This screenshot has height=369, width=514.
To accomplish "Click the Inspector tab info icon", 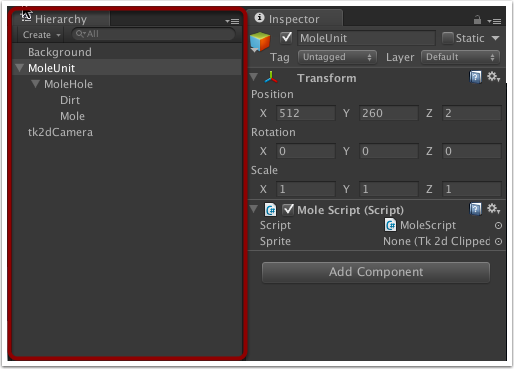I will click(259, 18).
